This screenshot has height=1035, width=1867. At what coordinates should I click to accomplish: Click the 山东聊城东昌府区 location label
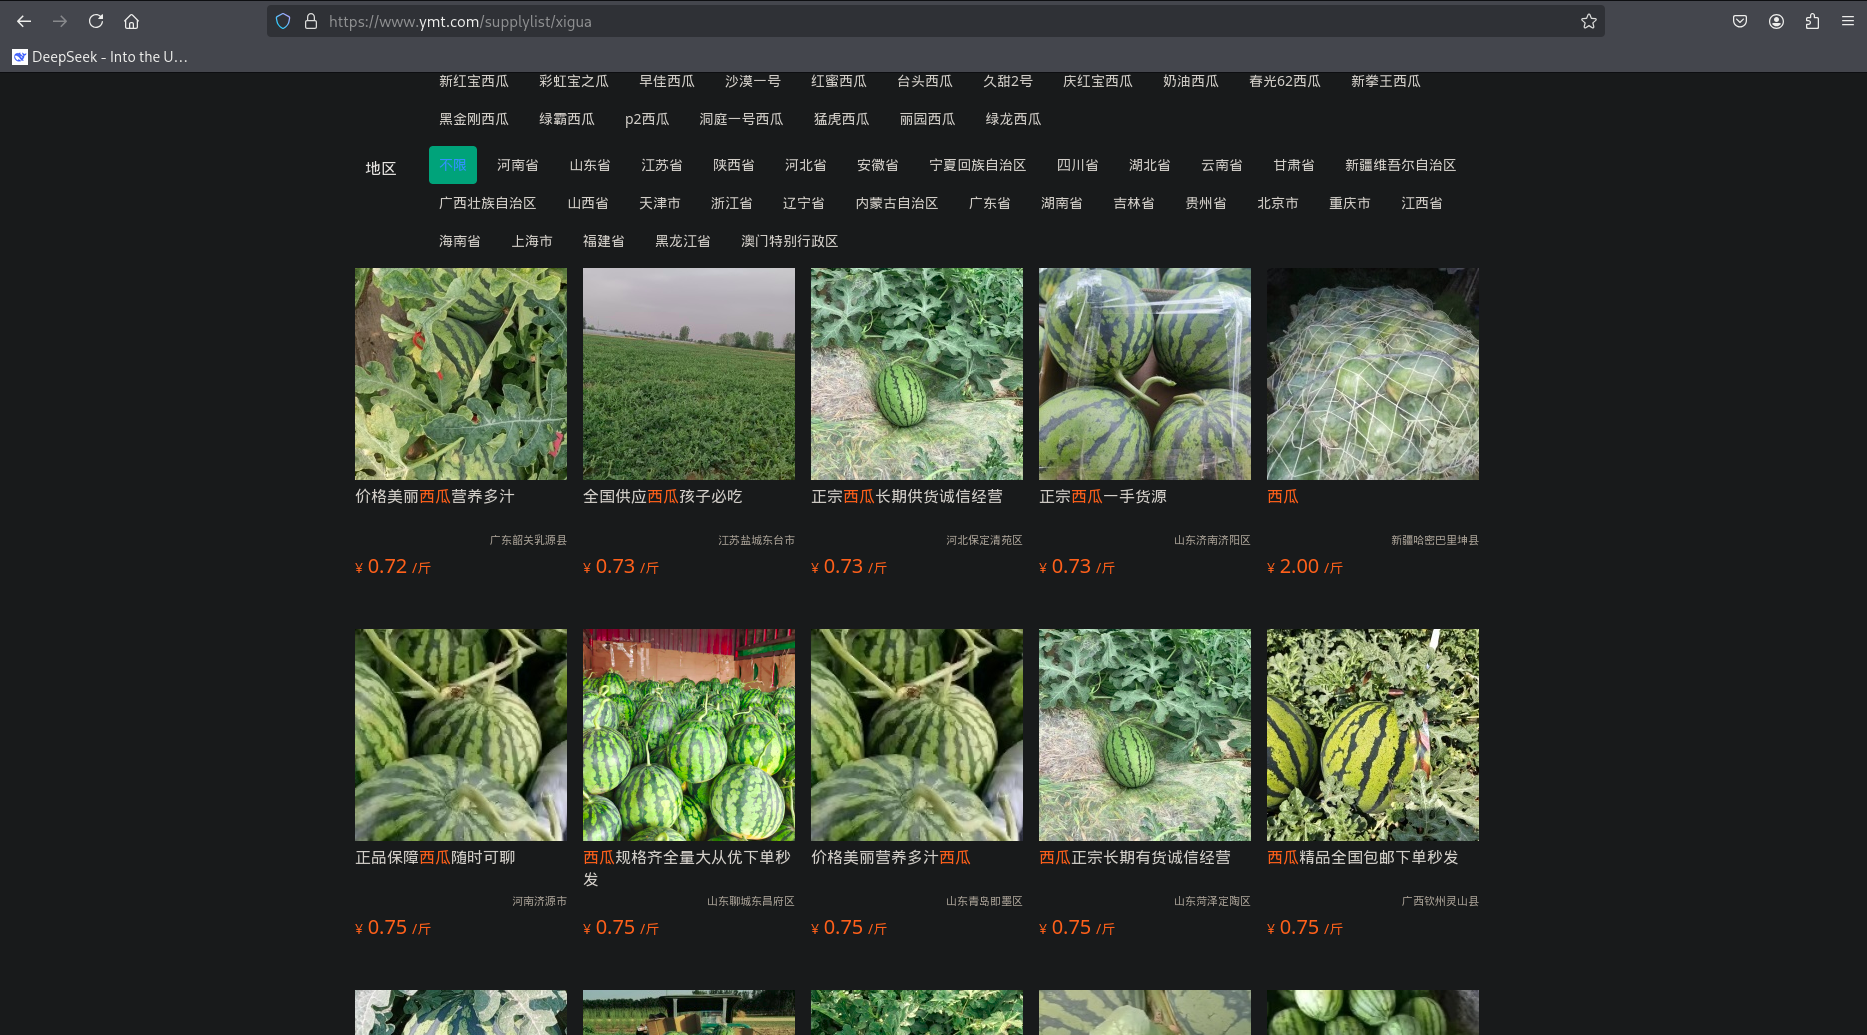point(751,901)
